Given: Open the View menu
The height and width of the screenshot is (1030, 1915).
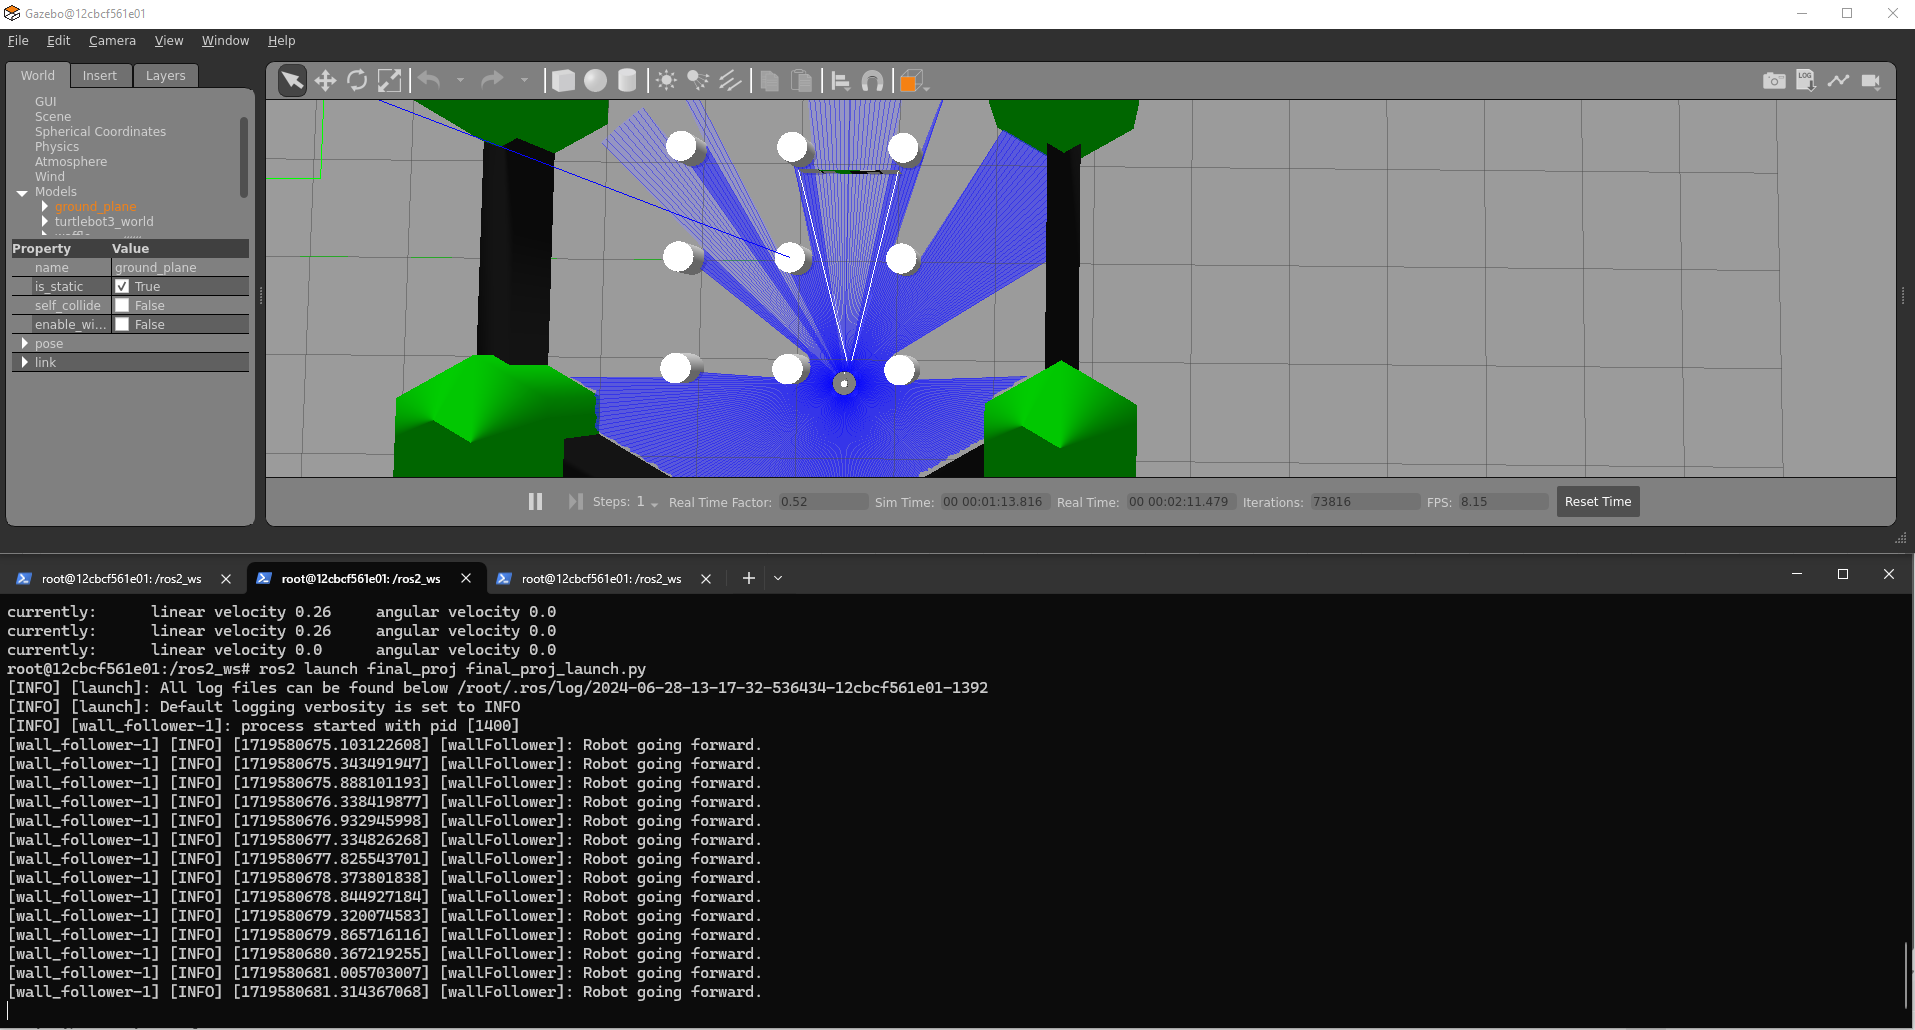Looking at the screenshot, I should click(x=169, y=41).
